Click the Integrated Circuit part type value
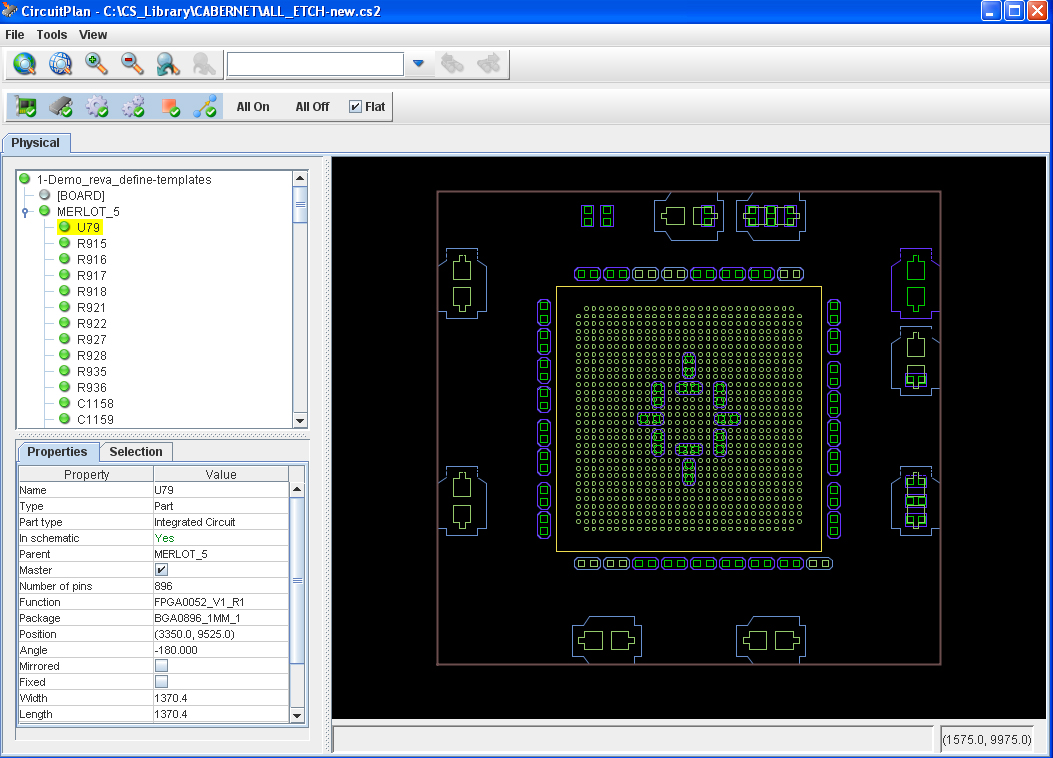1053x758 pixels. click(195, 522)
